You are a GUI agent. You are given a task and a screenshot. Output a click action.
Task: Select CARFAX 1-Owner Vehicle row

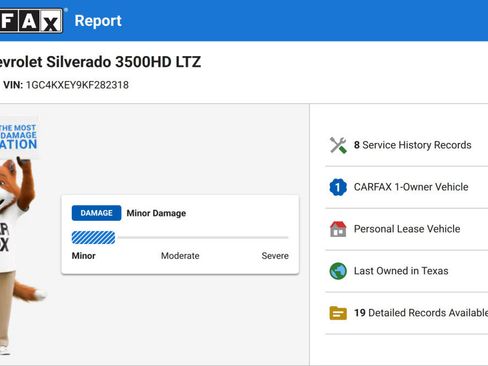pos(407,187)
